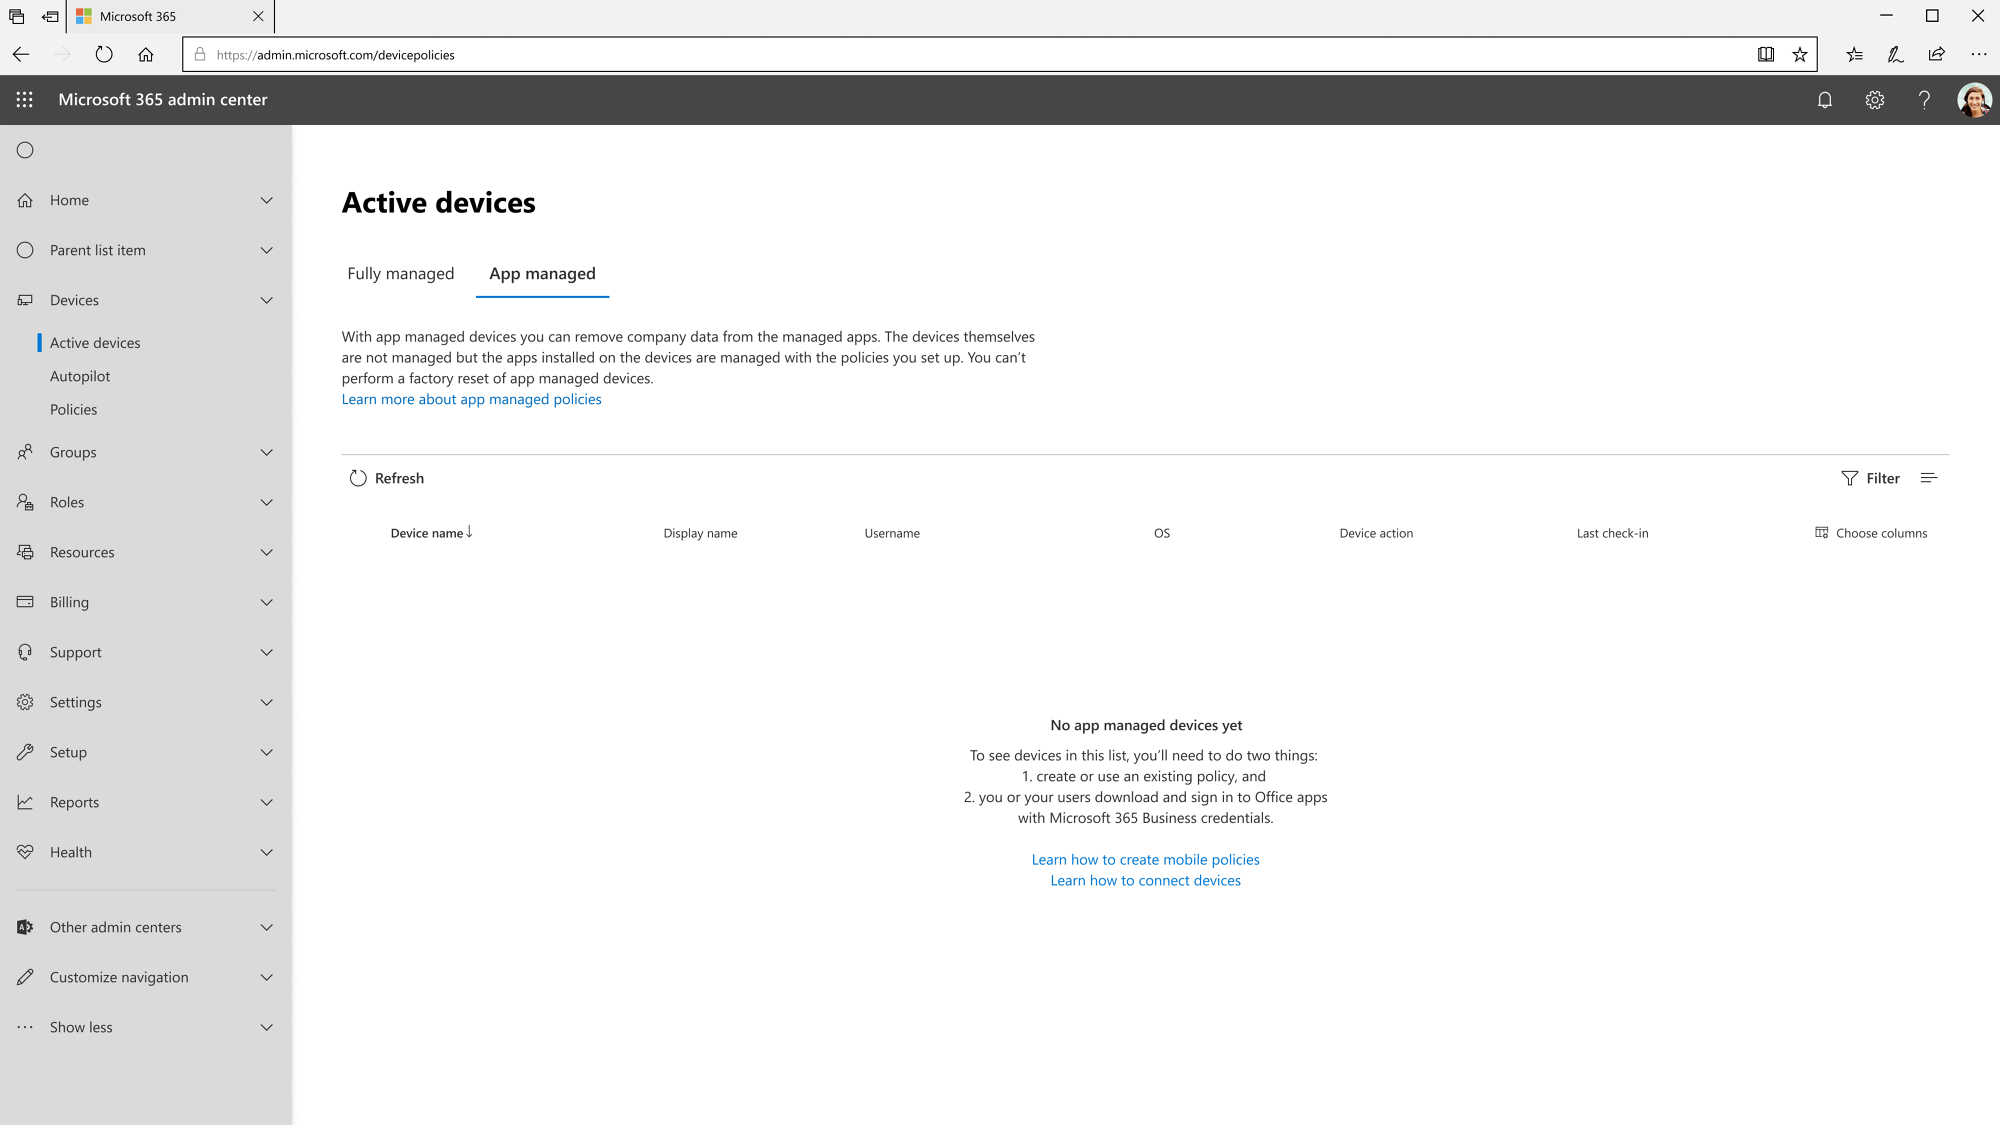Open the Settings gear in top bar
The height and width of the screenshot is (1125, 2000).
point(1875,100)
